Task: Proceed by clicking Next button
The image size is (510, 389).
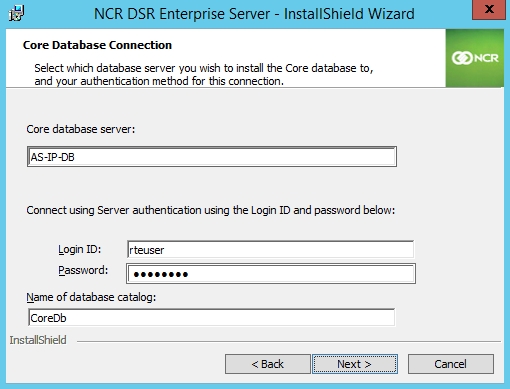Action: click(355, 364)
